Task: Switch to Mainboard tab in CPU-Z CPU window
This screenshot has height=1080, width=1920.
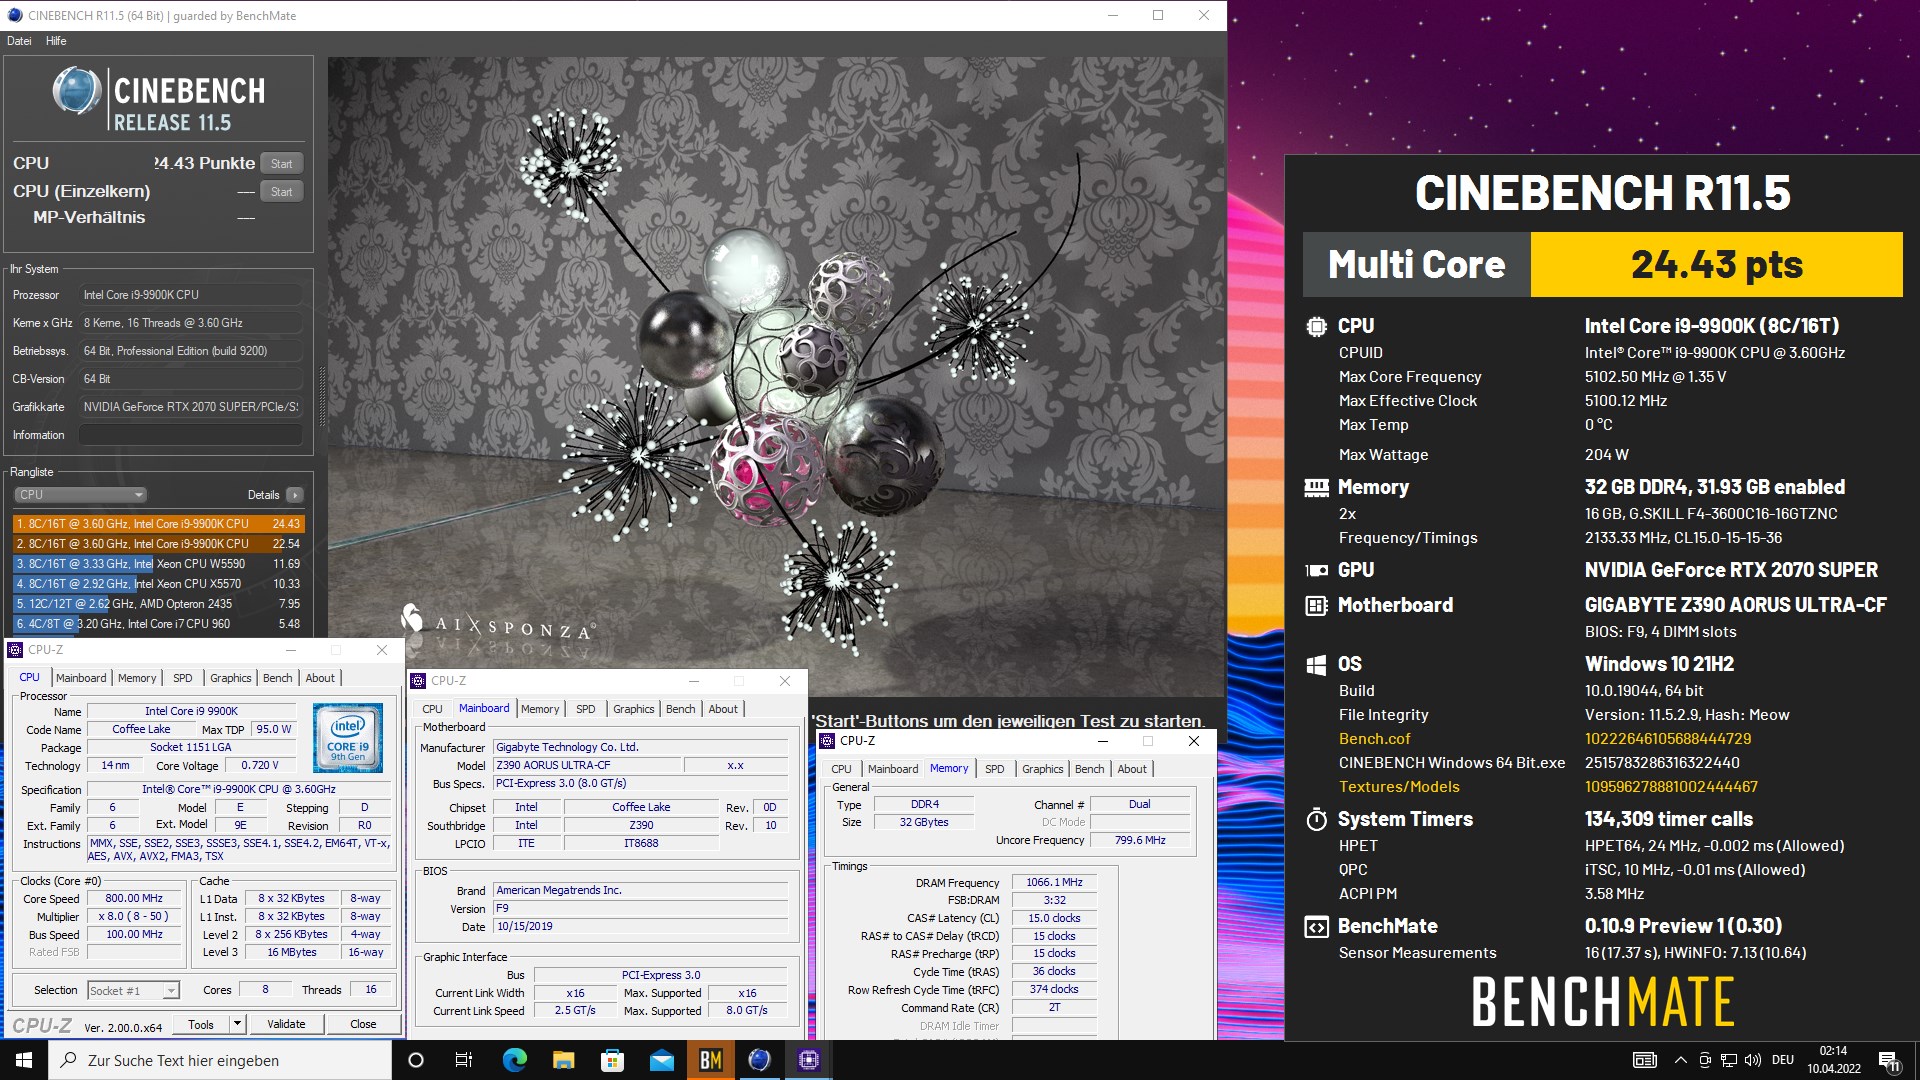Action: [x=81, y=678]
